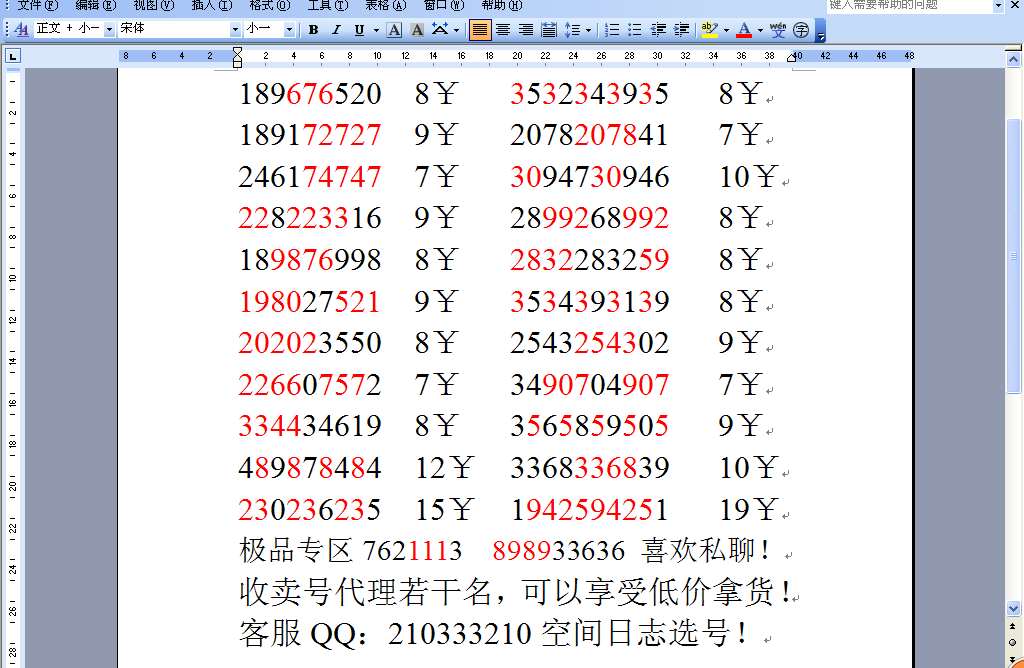Open the Enclose Characters tool
The width and height of the screenshot is (1024, 668).
point(801,29)
